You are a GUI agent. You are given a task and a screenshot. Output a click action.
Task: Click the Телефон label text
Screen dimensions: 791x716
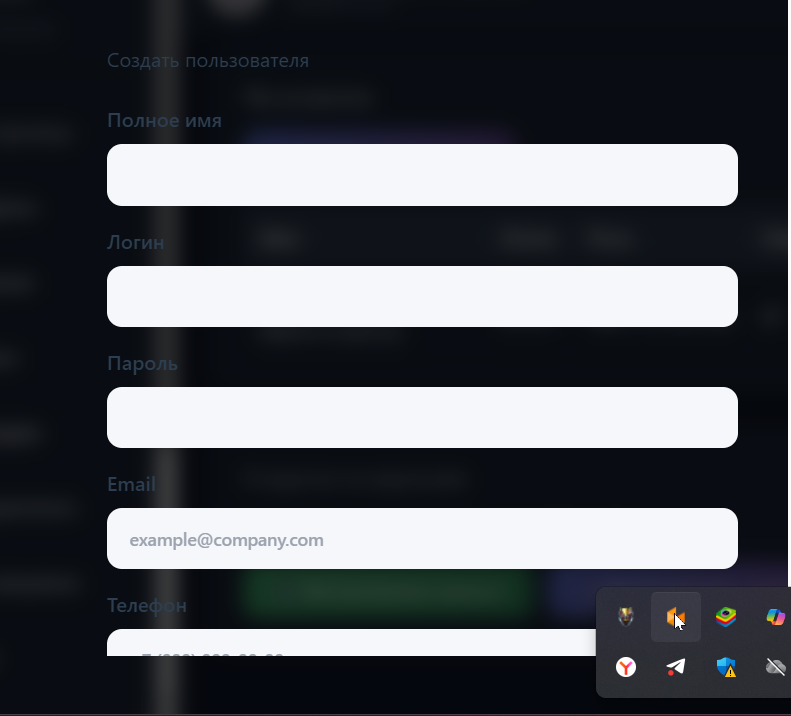147,605
